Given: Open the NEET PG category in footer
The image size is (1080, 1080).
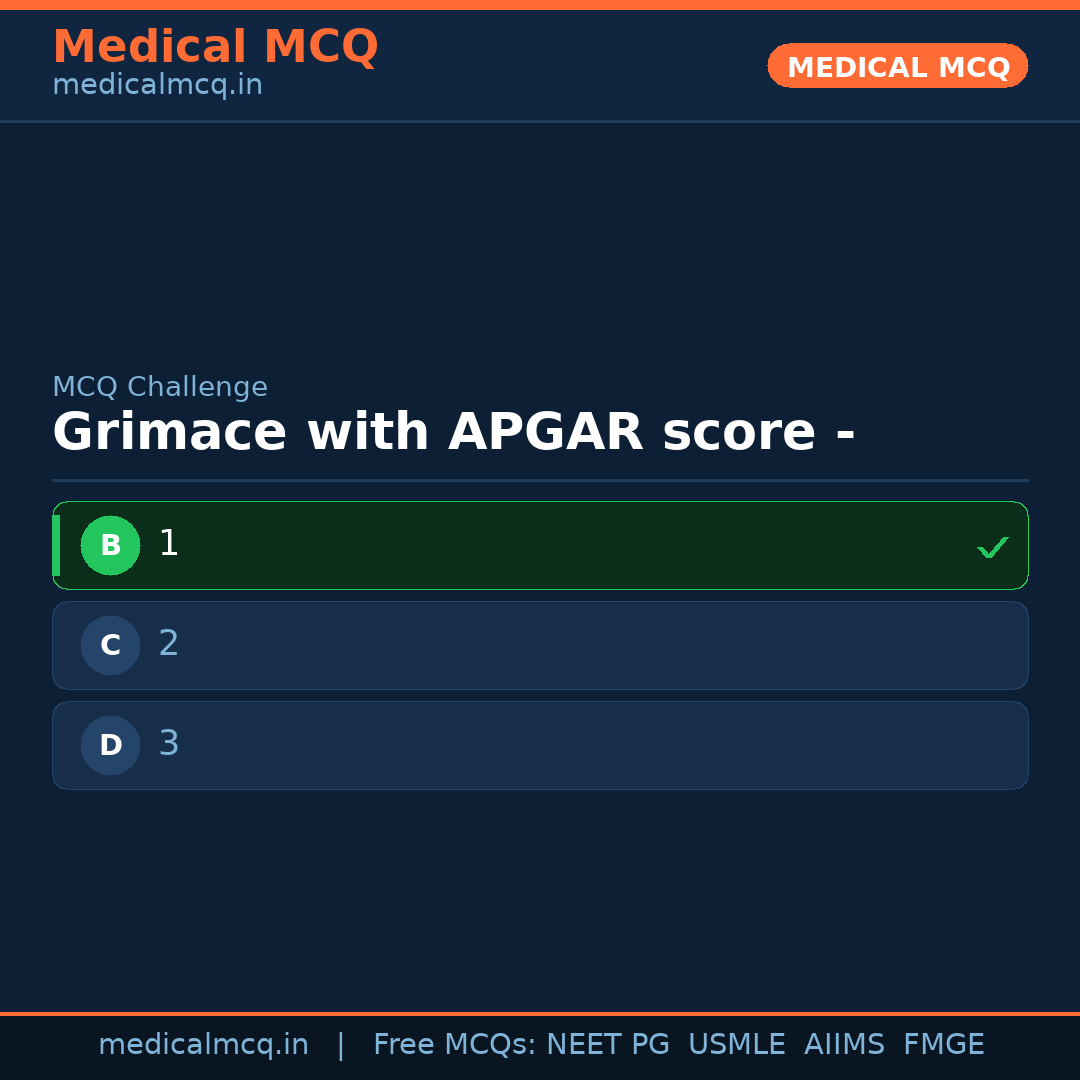Looking at the screenshot, I should pos(607,1044).
